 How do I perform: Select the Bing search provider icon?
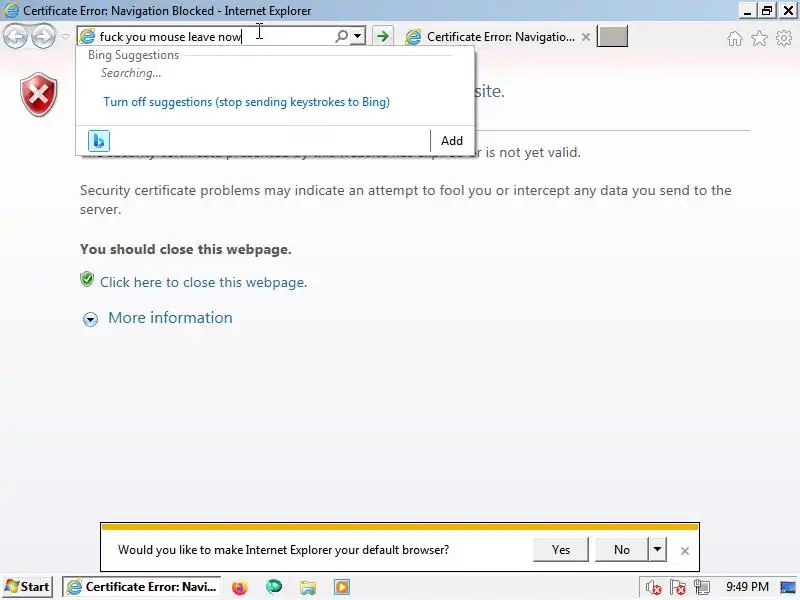(x=98, y=141)
